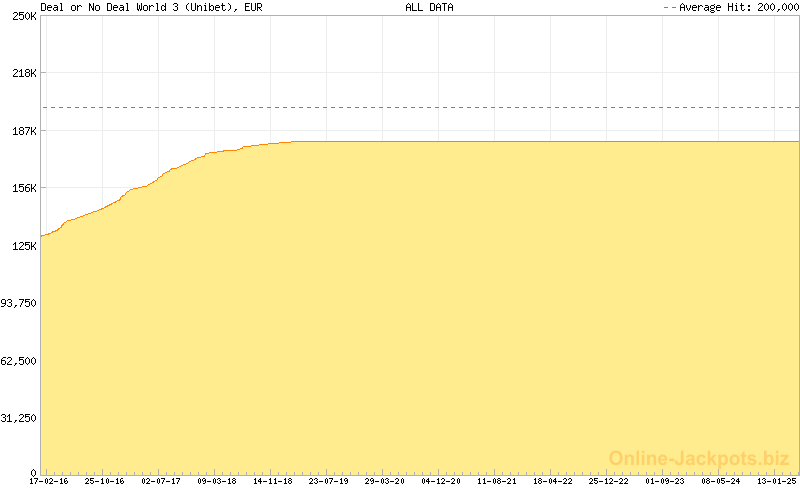Click the 62,500 y-axis value
Viewport: 800px width, 490px height.
point(20,361)
